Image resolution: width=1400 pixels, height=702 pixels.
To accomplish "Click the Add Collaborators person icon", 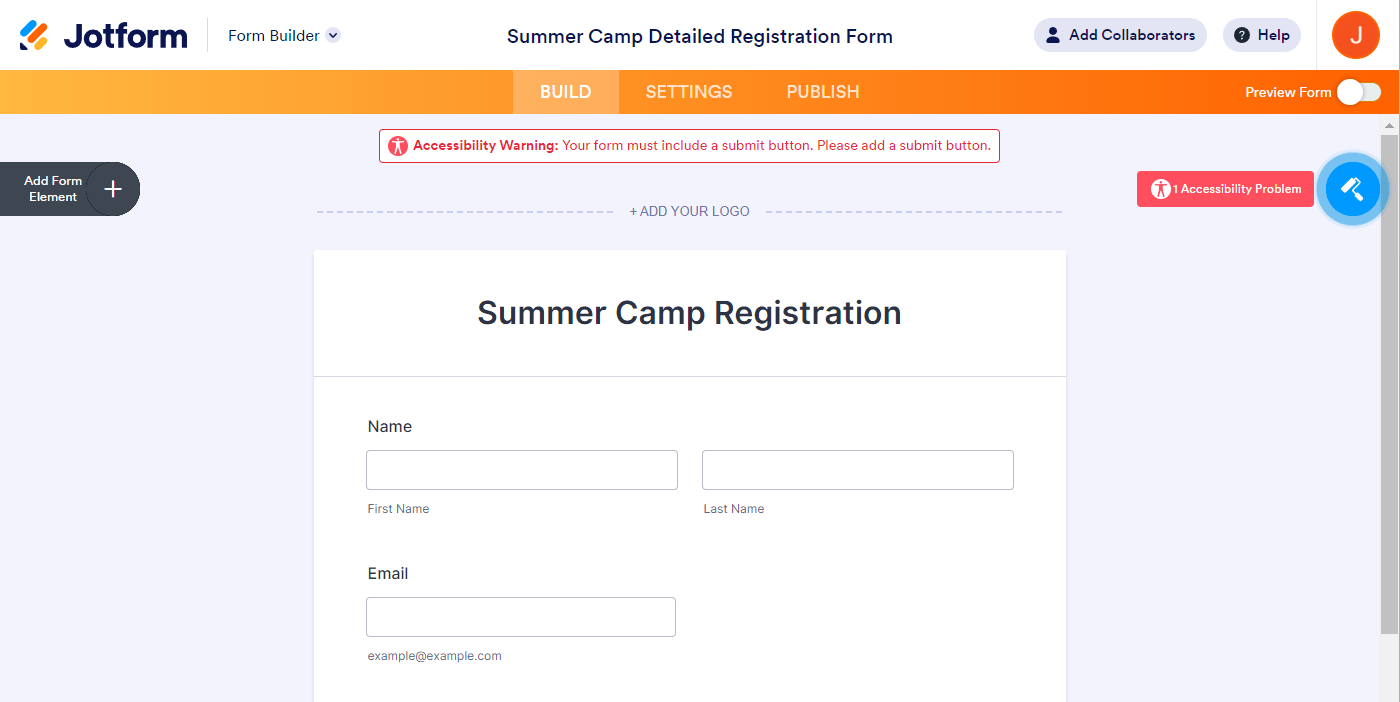I will [1052, 35].
